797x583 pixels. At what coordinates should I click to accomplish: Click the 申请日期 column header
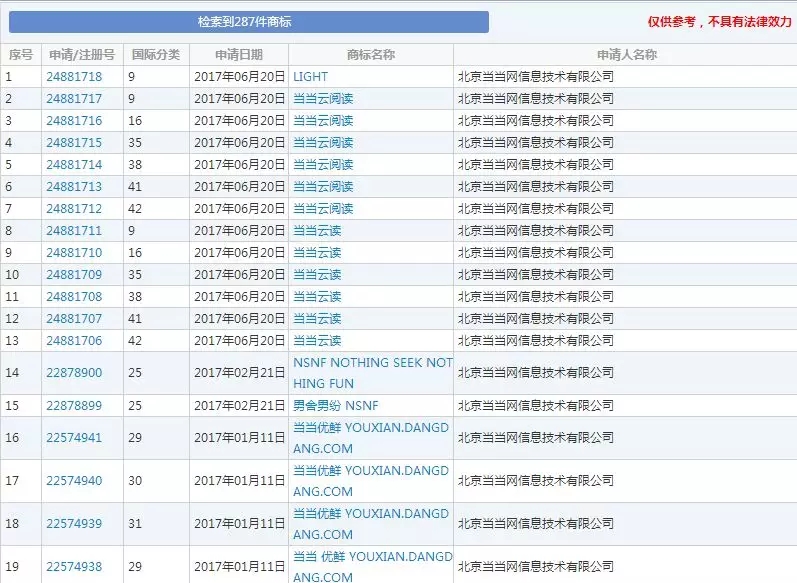click(x=239, y=55)
